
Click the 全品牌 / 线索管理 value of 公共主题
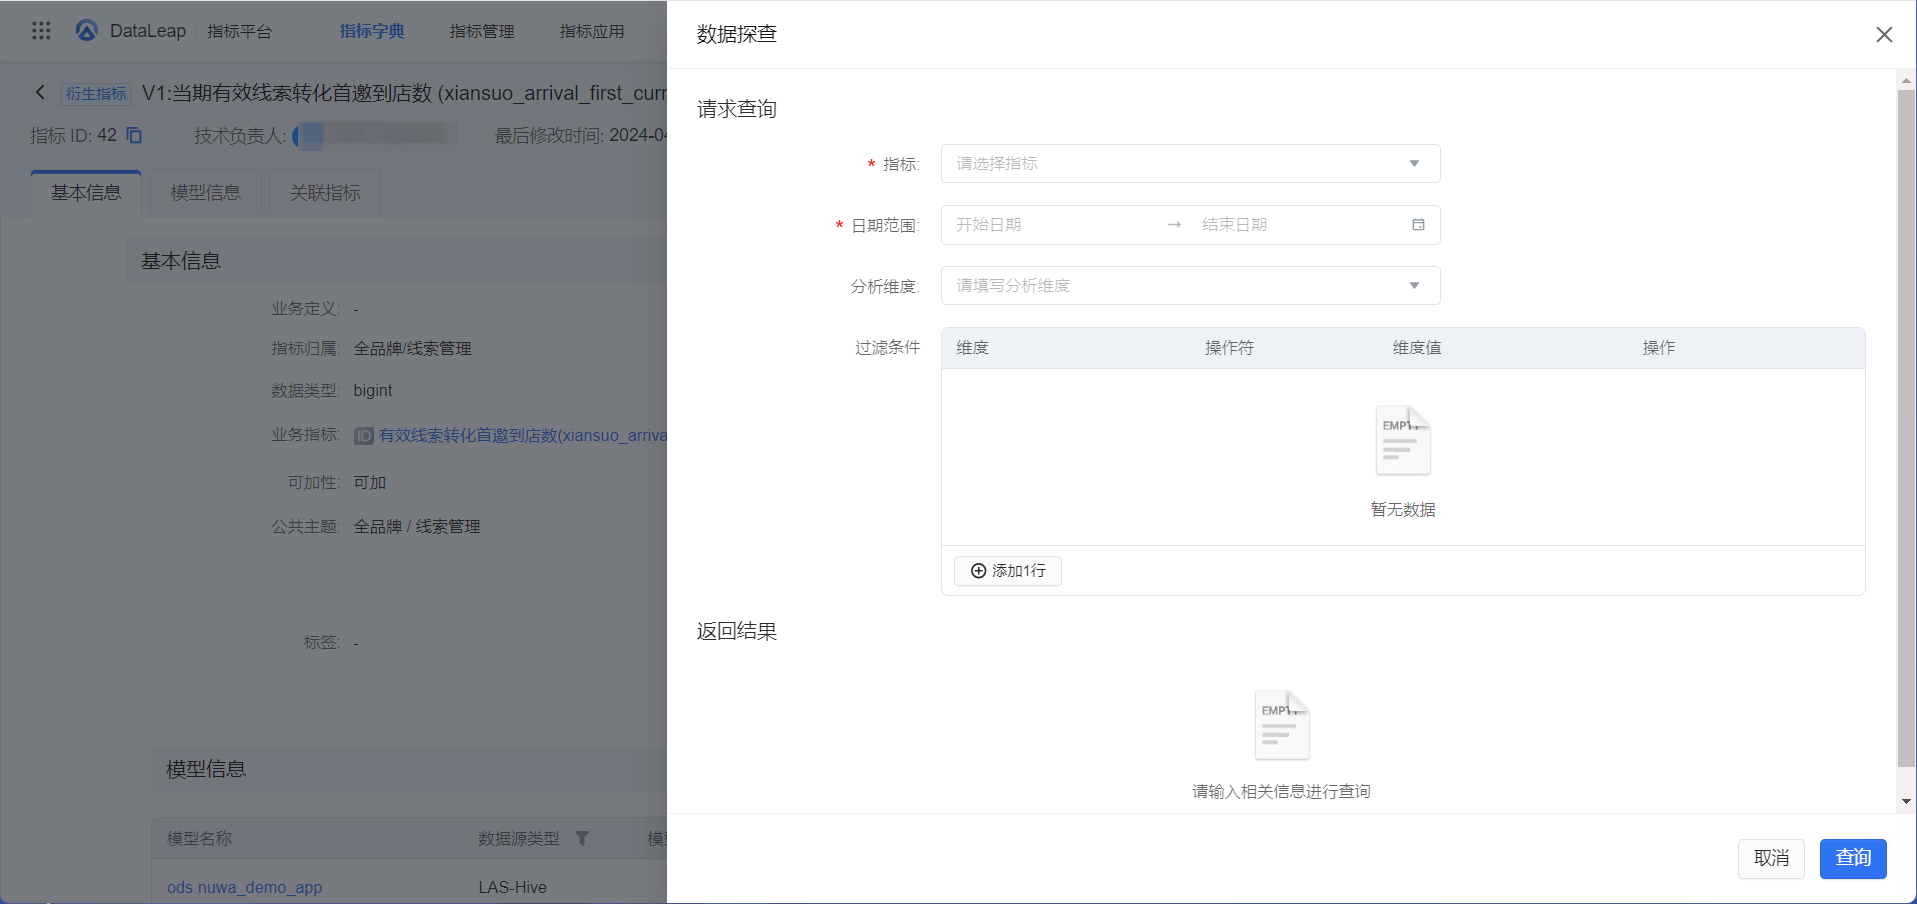coord(417,527)
